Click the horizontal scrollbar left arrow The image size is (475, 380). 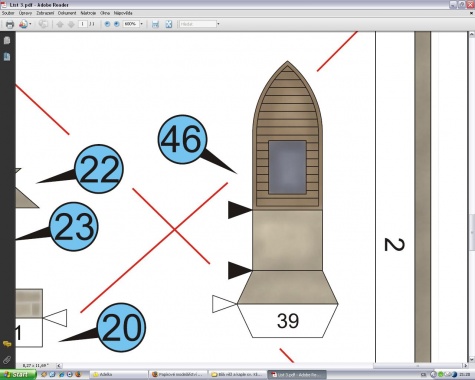59,366
